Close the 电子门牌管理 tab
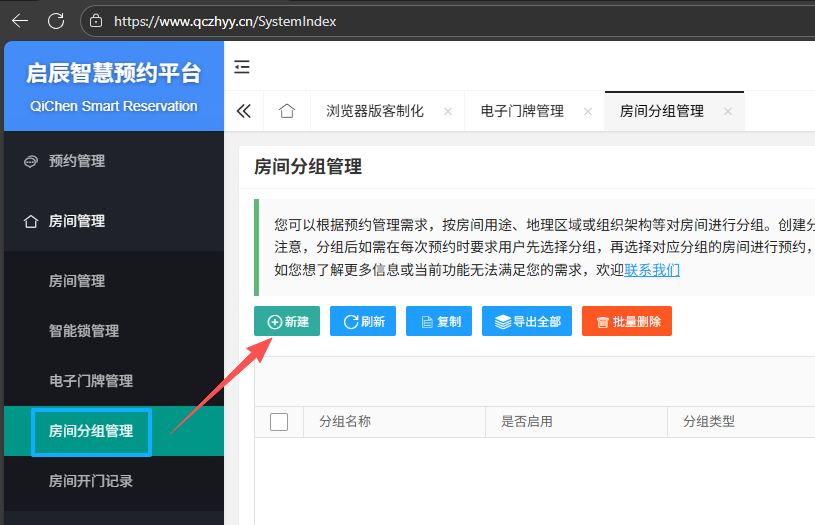The width and height of the screenshot is (815, 525). click(x=587, y=112)
